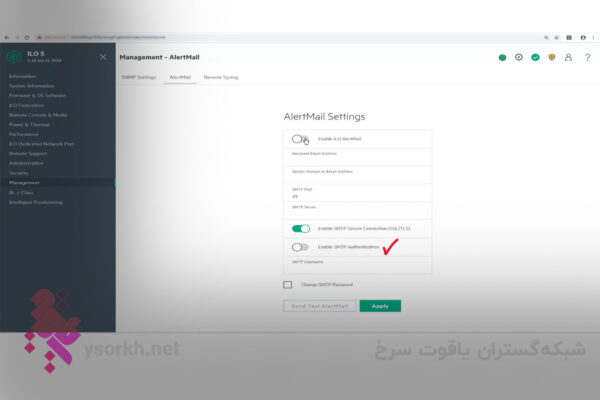Bookmark this page with the star icon
This screenshot has width=600, height=400.
pyautogui.click(x=557, y=38)
